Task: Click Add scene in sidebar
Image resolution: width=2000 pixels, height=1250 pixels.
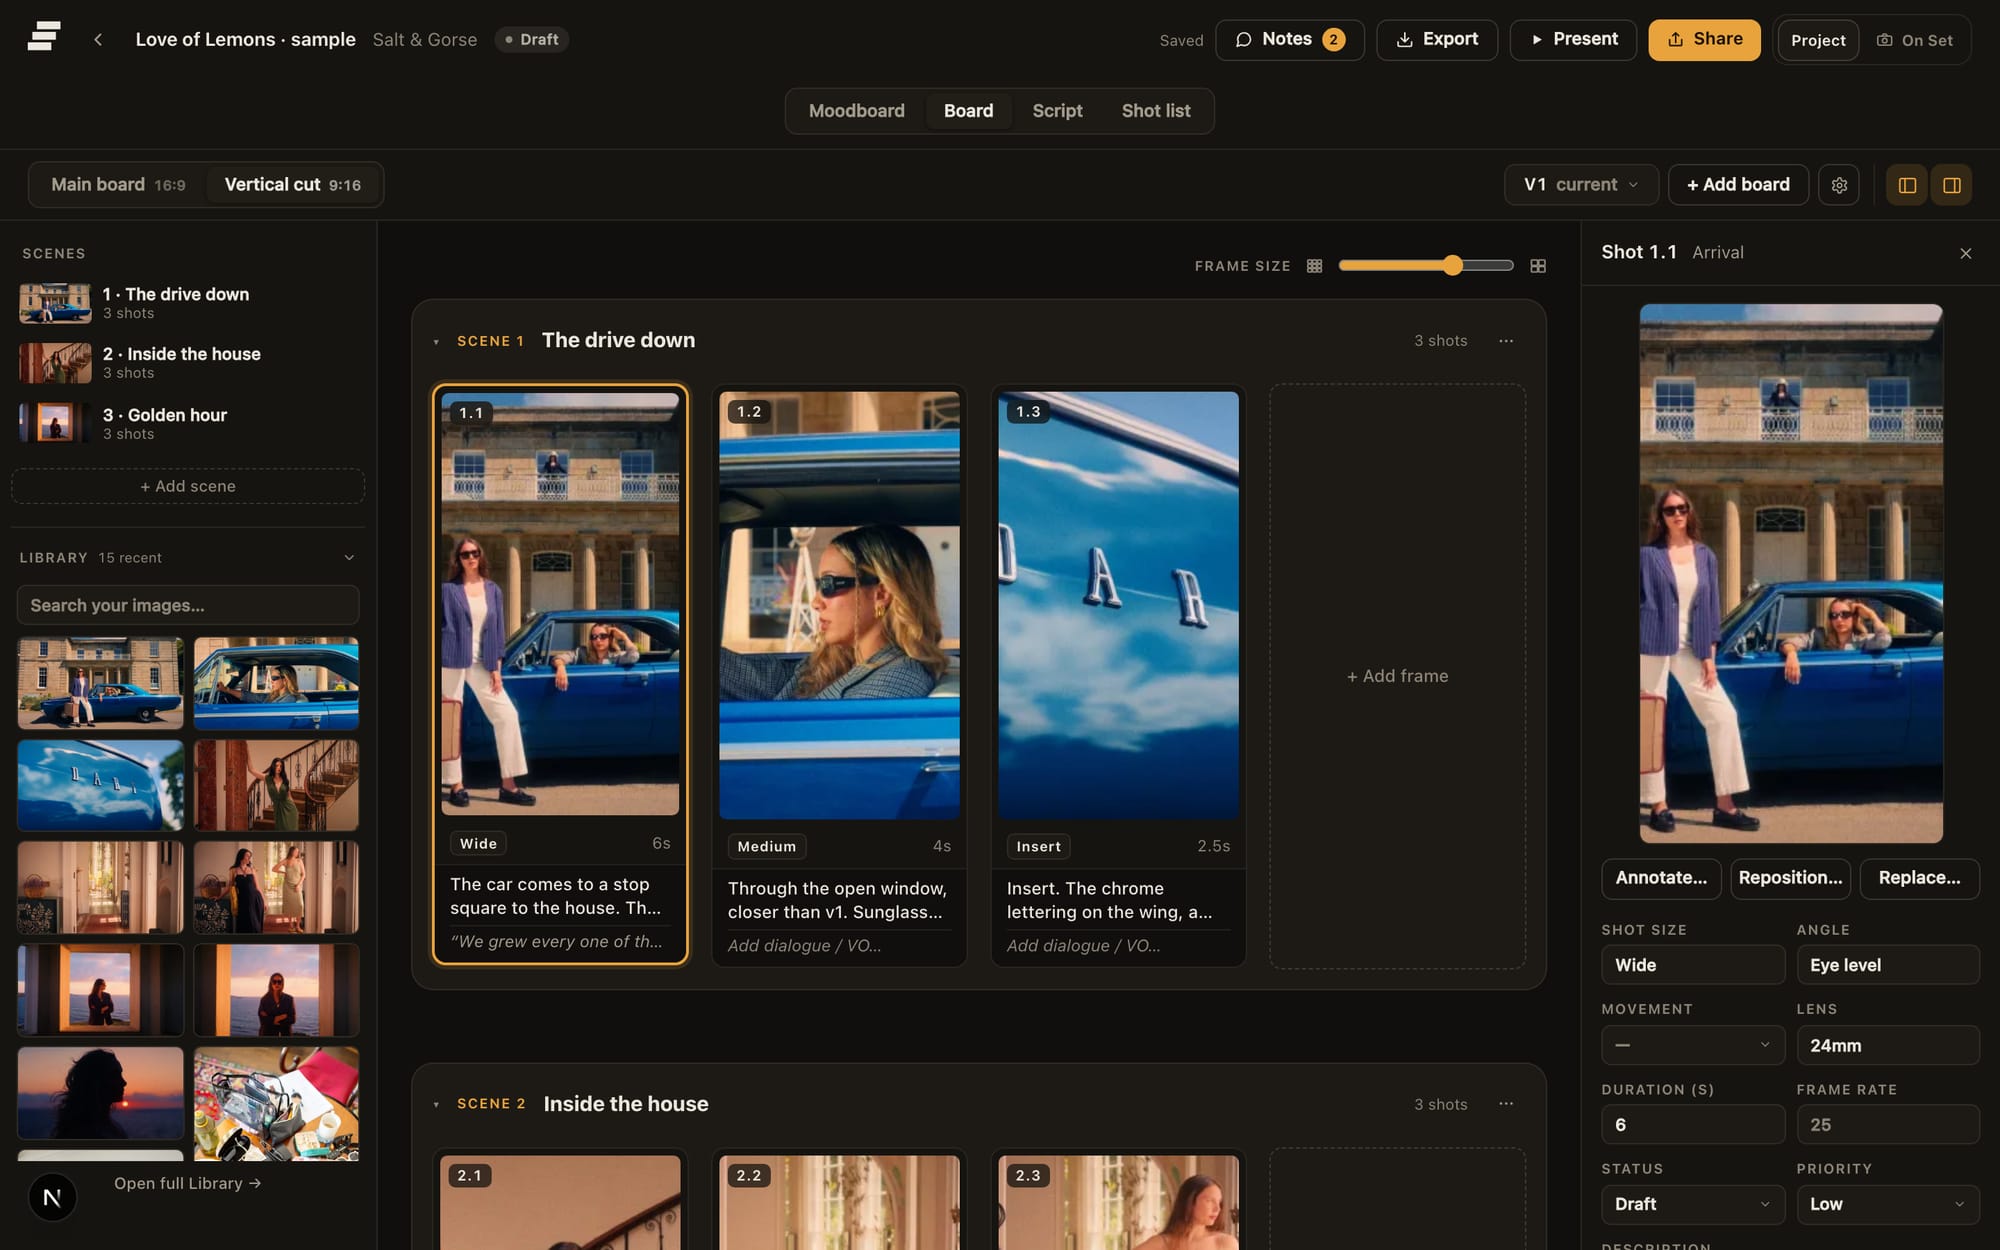Action: coord(188,486)
